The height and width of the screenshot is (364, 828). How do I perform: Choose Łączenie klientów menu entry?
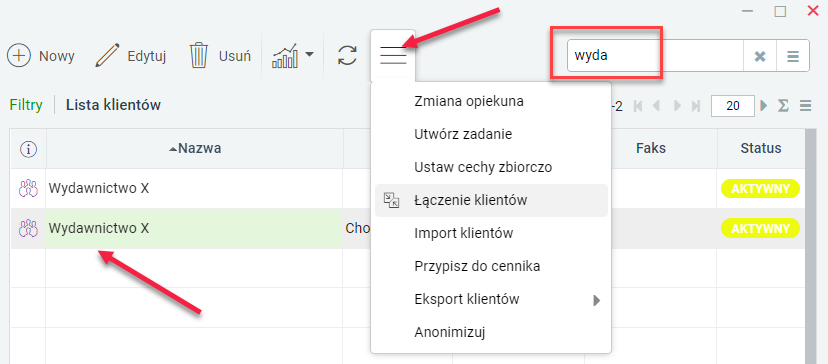click(x=491, y=200)
